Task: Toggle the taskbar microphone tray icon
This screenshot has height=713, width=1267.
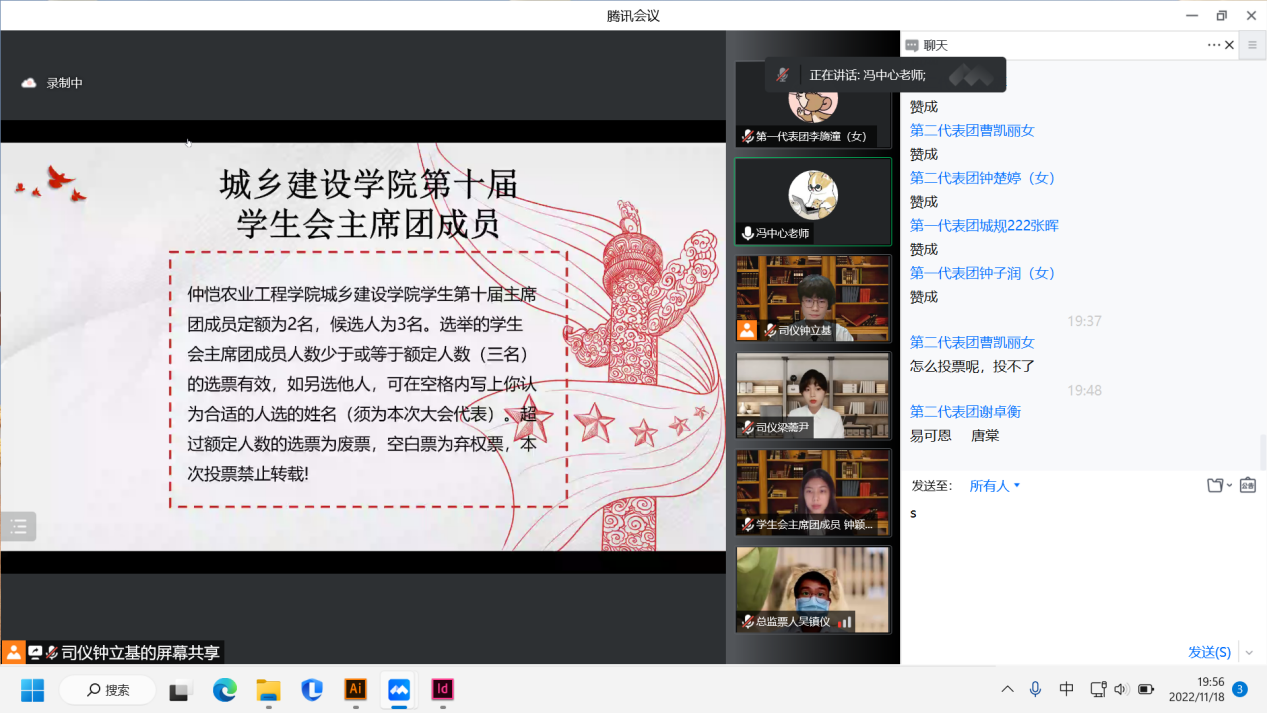Action: (1036, 689)
